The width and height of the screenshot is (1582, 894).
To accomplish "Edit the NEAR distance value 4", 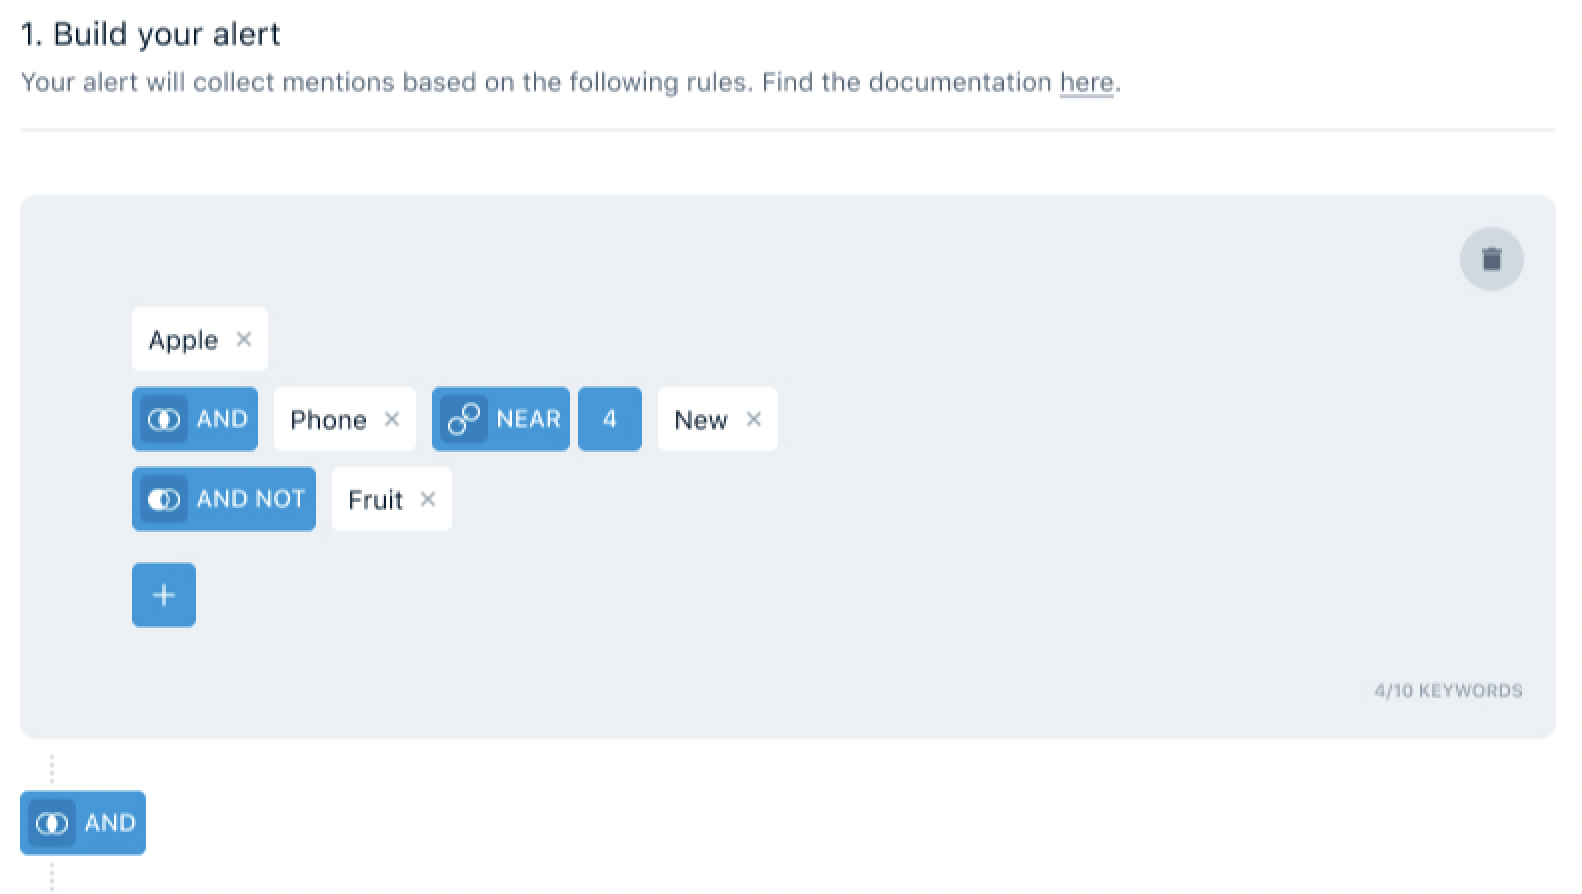I will [x=609, y=419].
